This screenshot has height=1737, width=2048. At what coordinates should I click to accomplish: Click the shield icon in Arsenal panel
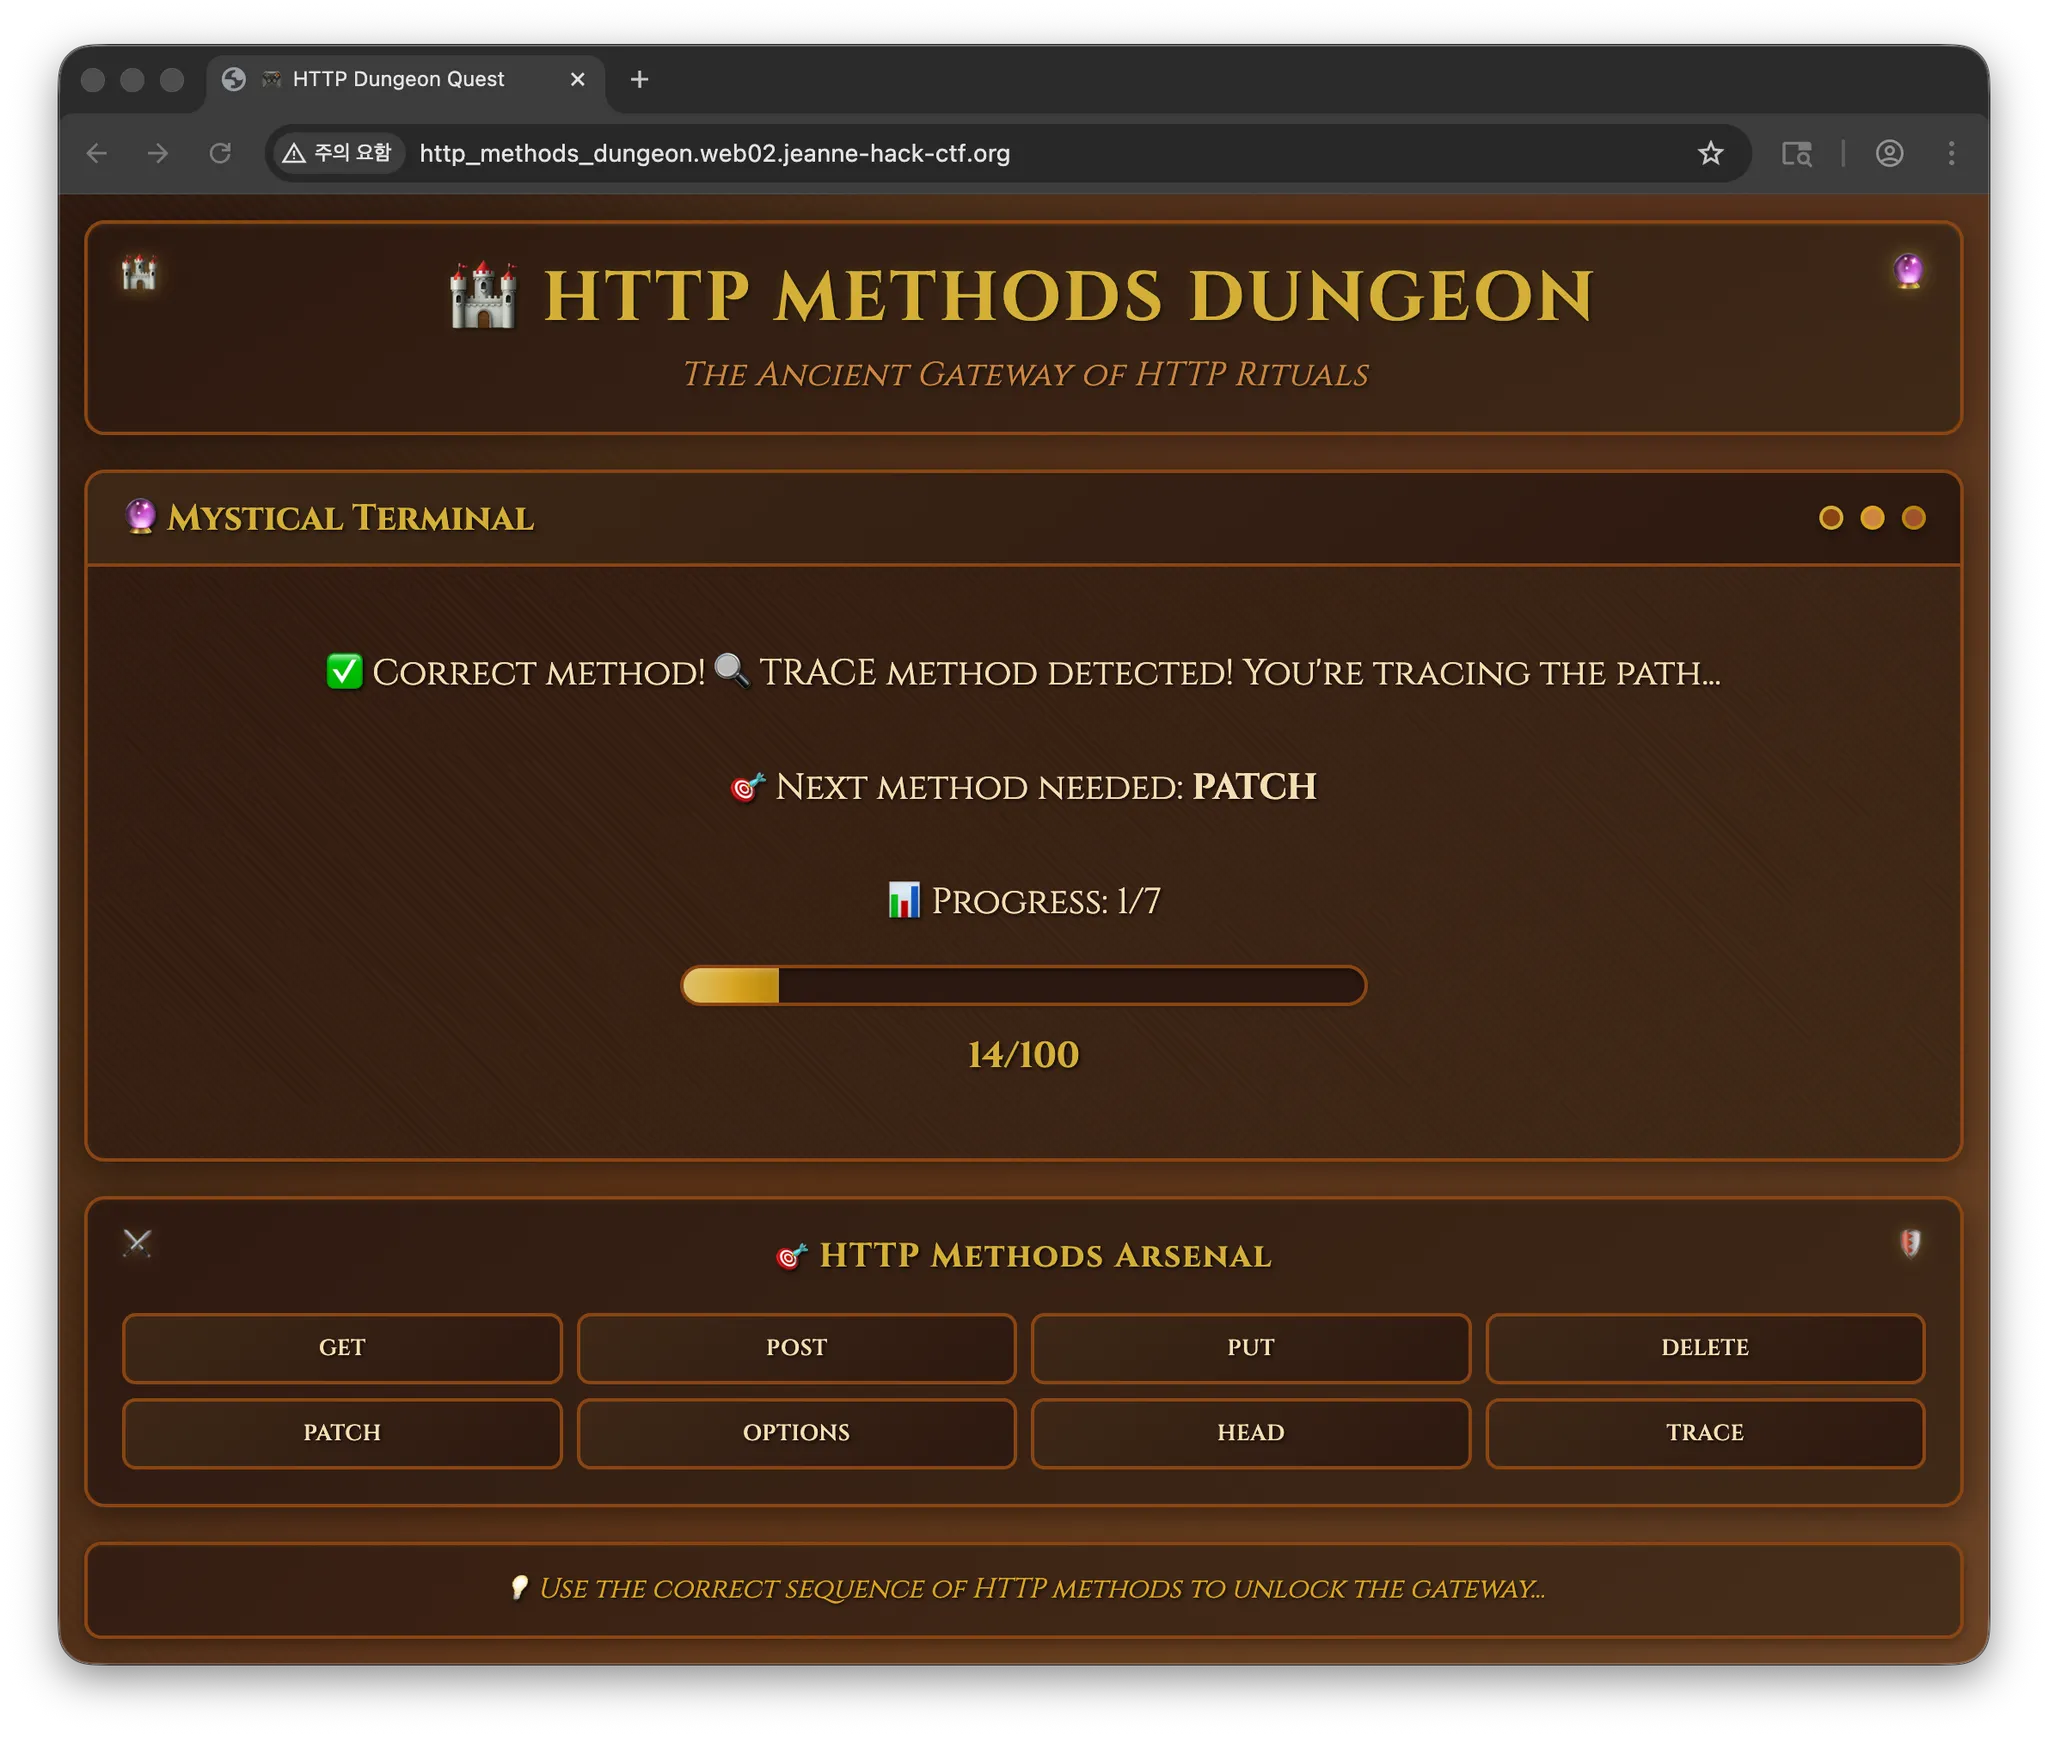(x=1910, y=1243)
